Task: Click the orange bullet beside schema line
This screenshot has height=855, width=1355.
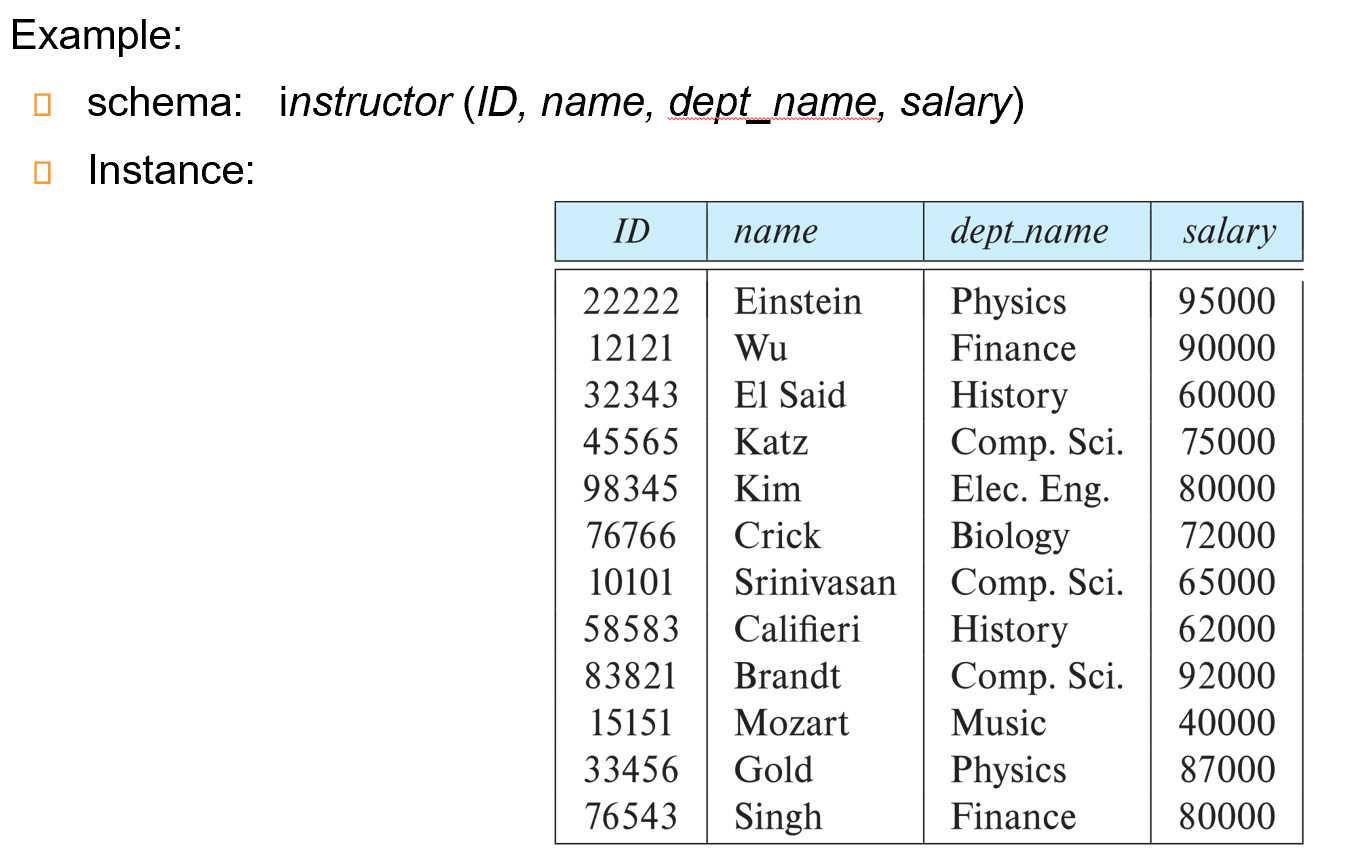Action: (x=41, y=104)
